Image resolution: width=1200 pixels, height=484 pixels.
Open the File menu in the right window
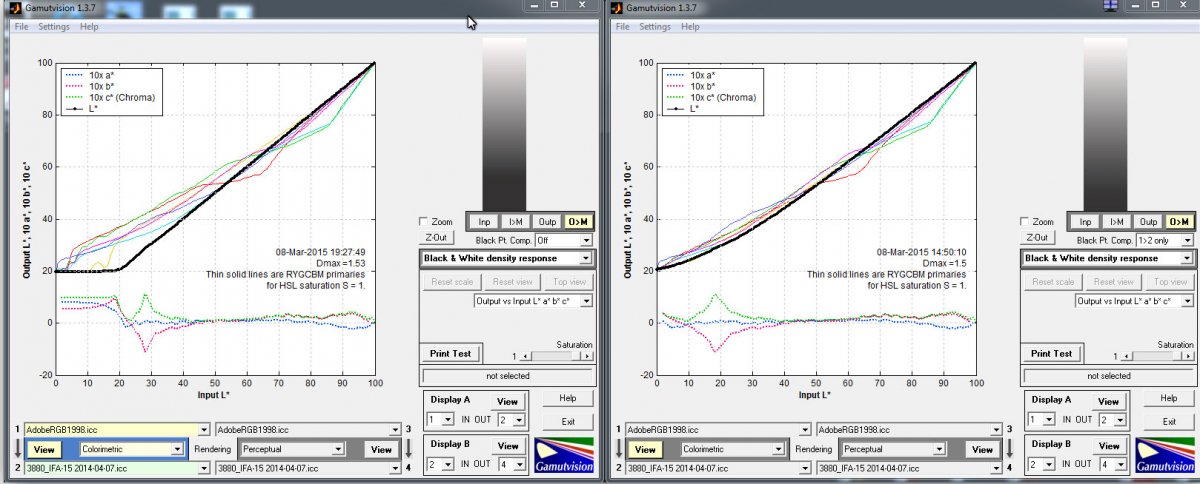coord(622,27)
